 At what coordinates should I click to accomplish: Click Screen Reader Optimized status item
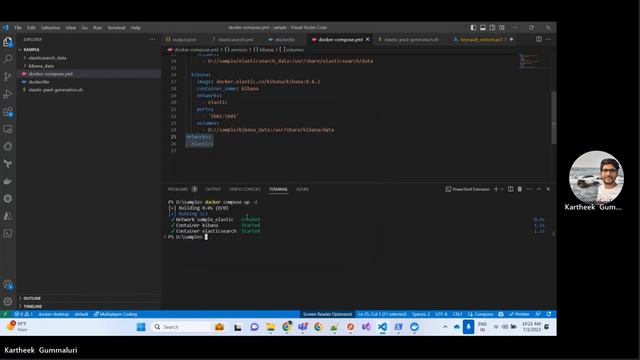tap(327, 314)
